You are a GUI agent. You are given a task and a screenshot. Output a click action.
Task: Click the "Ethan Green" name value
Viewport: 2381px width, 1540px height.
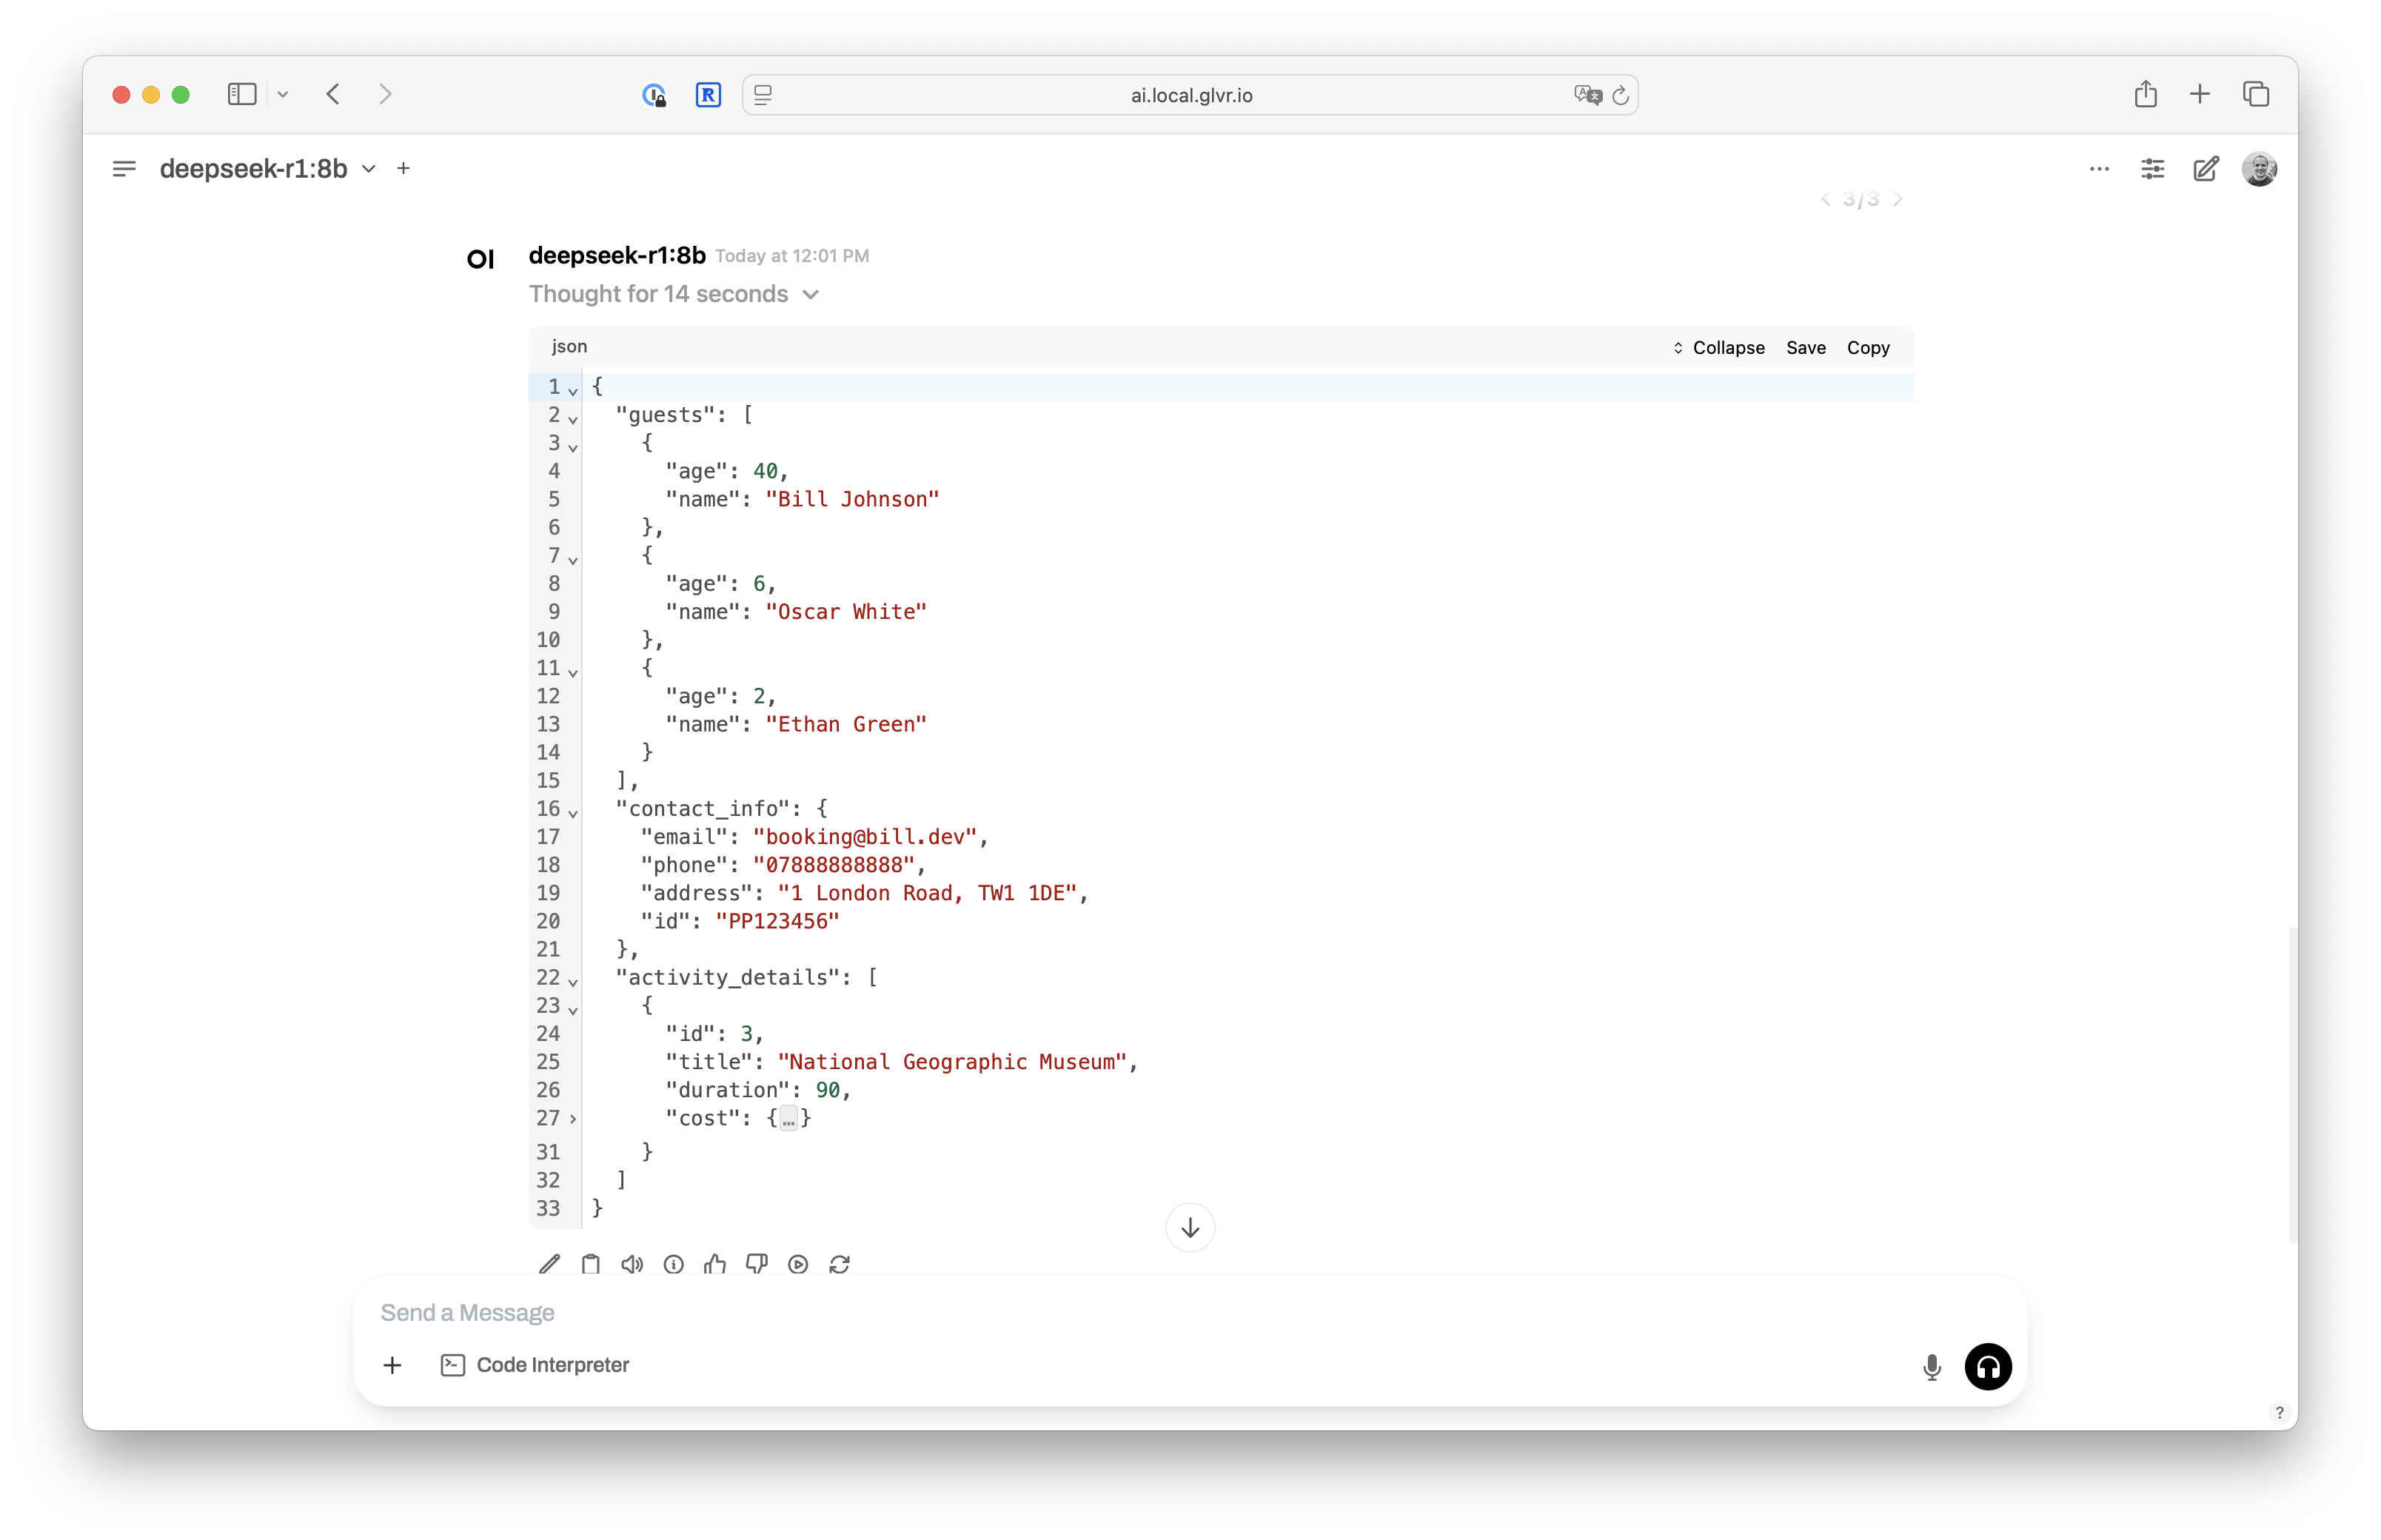[846, 724]
